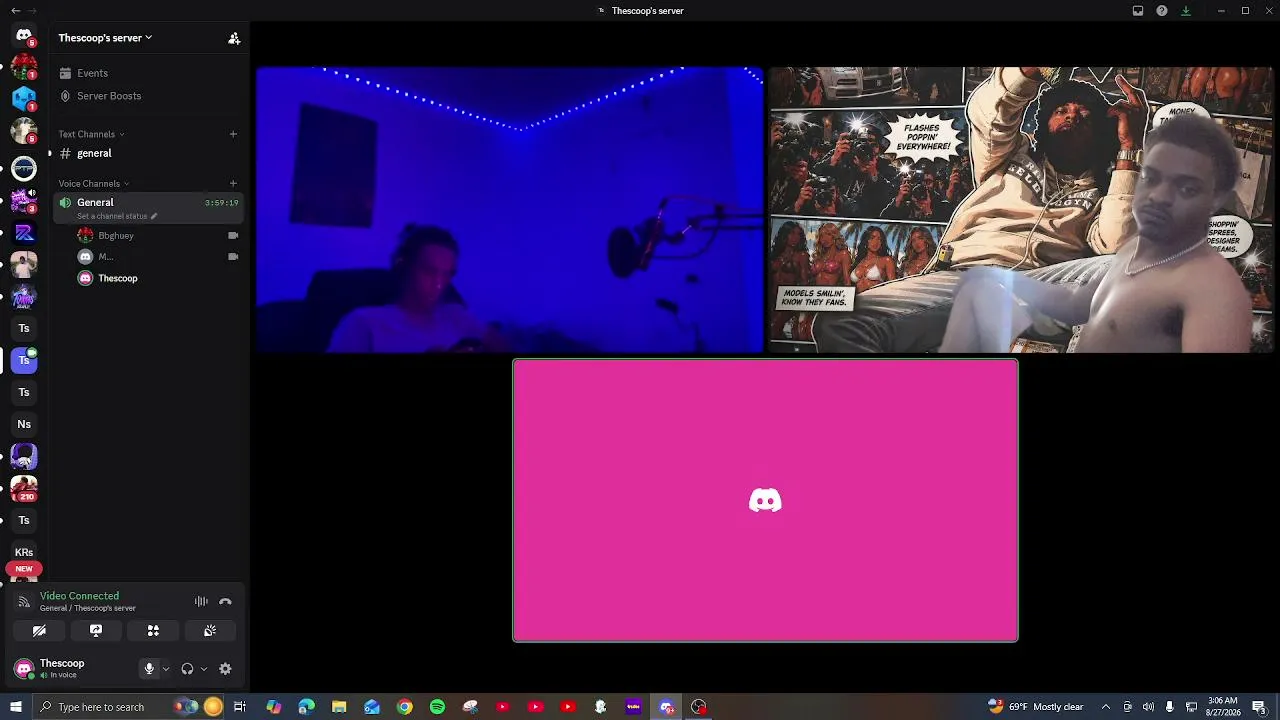Invite people with the add-member icon
This screenshot has height=720, width=1280.
pos(234,38)
